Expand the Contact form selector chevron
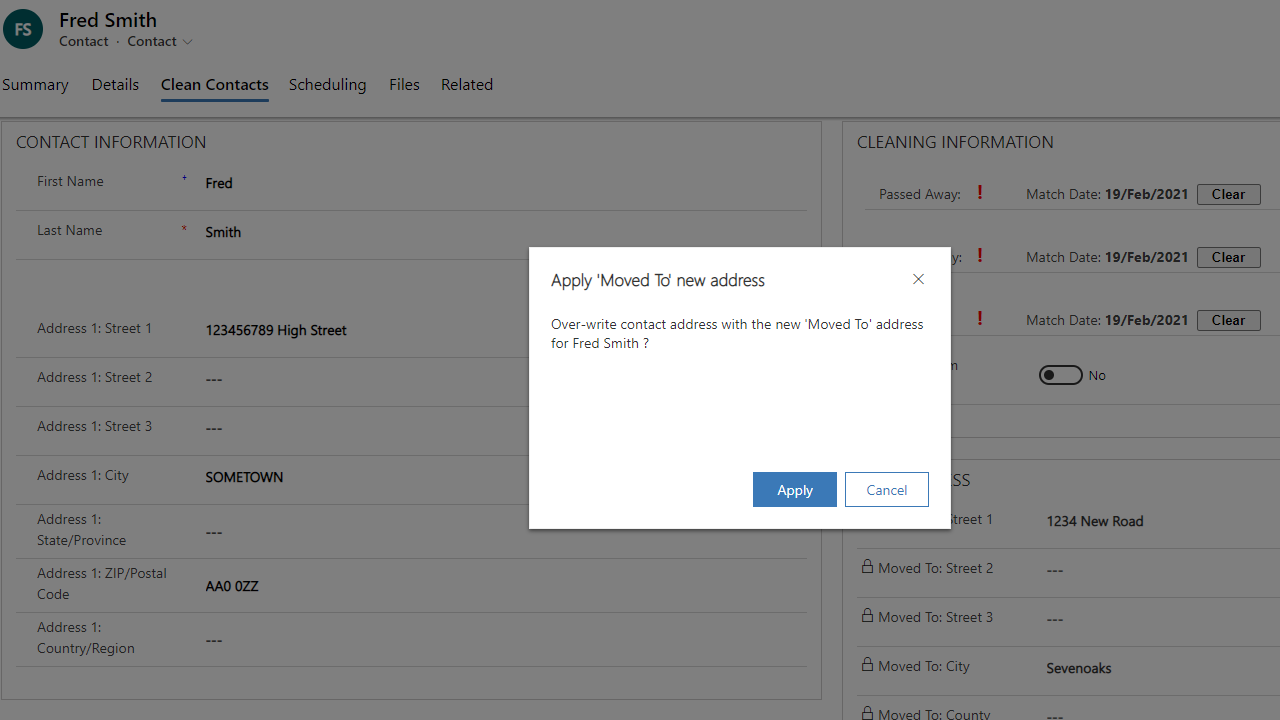Viewport: 1280px width, 720px height. pyautogui.click(x=187, y=42)
